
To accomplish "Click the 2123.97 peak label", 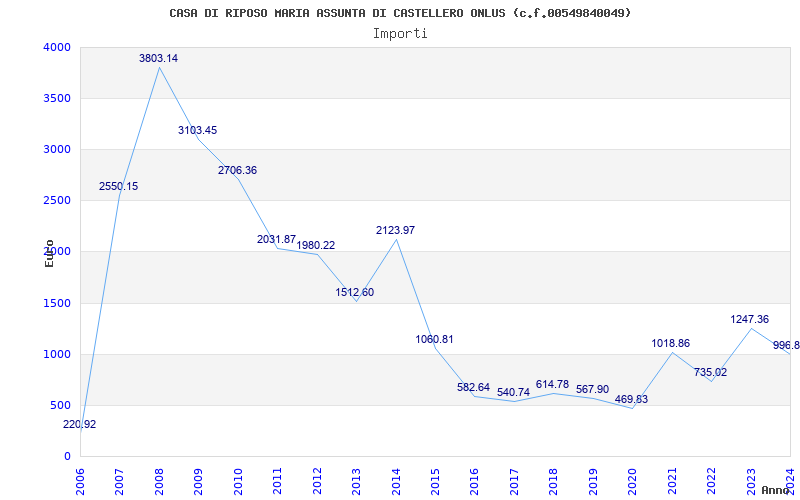I will tap(395, 230).
